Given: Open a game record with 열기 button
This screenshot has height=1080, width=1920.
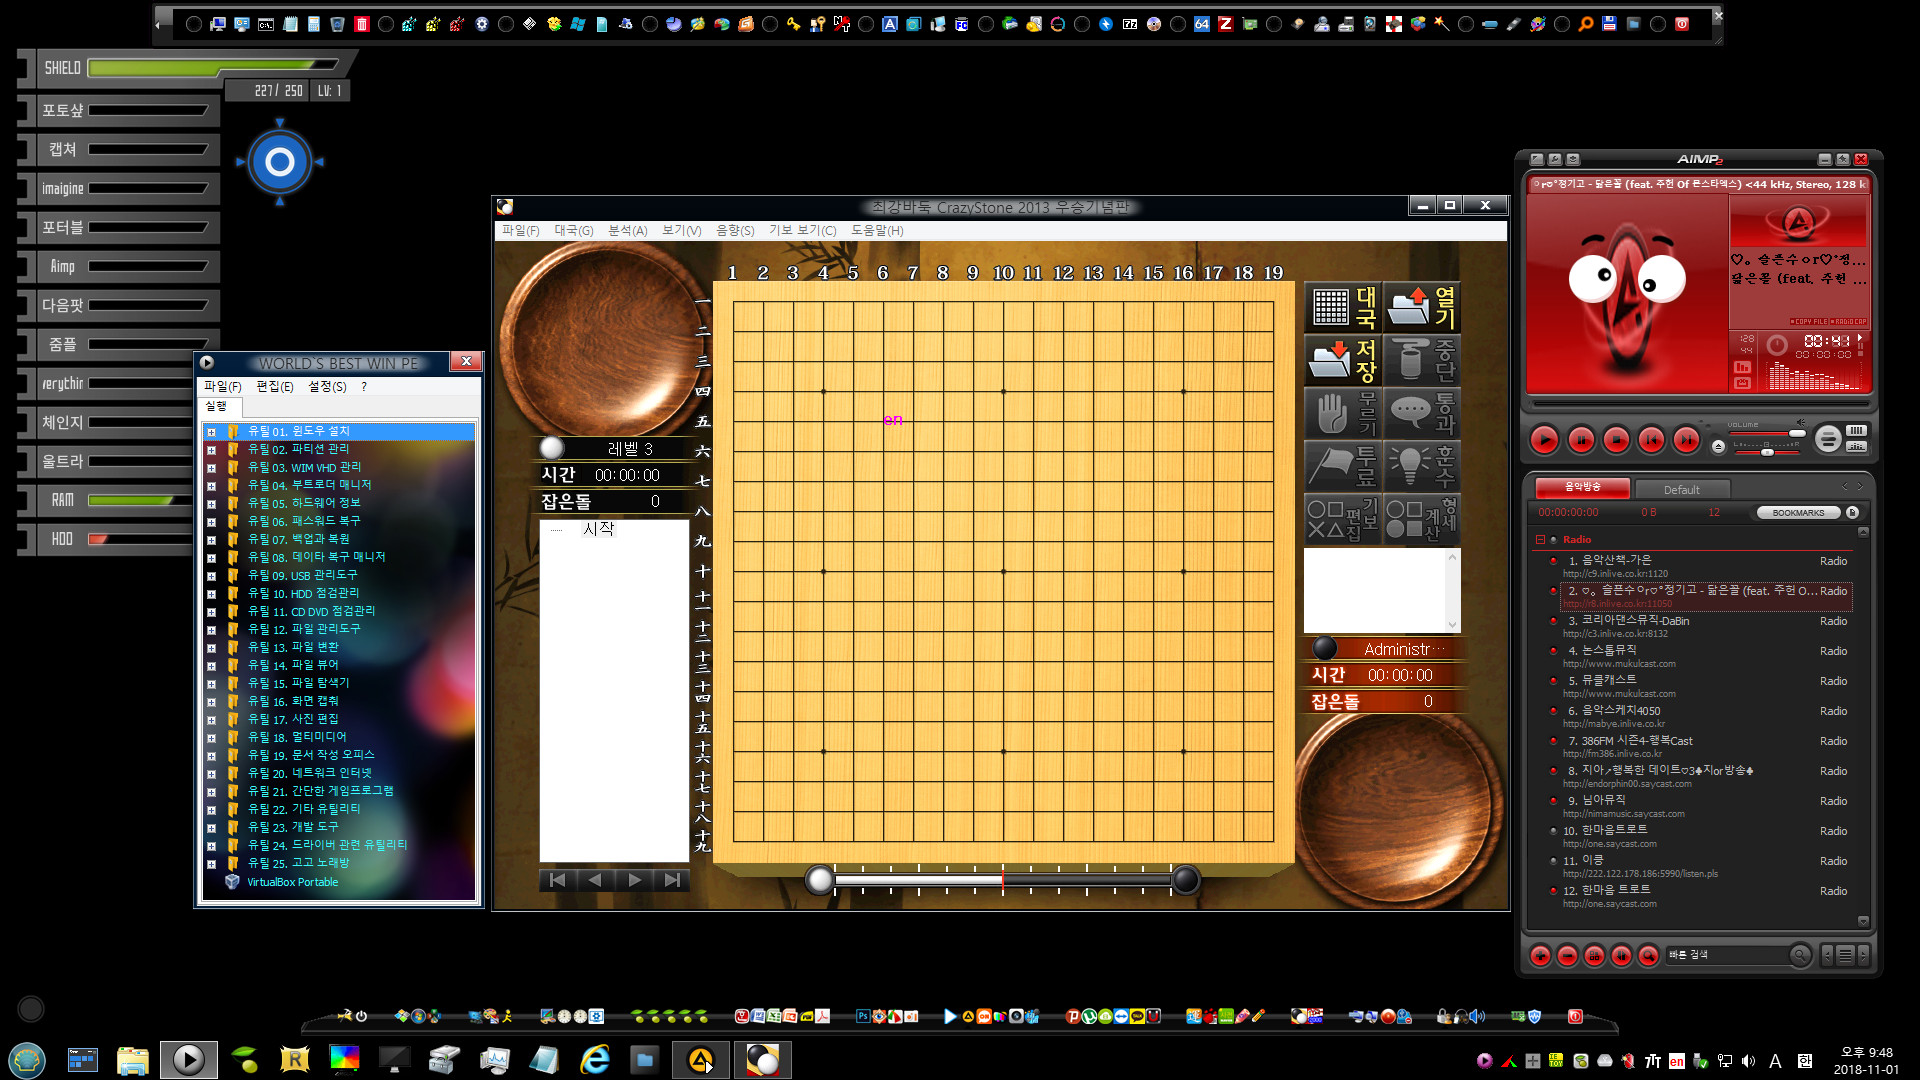Looking at the screenshot, I should (1421, 307).
